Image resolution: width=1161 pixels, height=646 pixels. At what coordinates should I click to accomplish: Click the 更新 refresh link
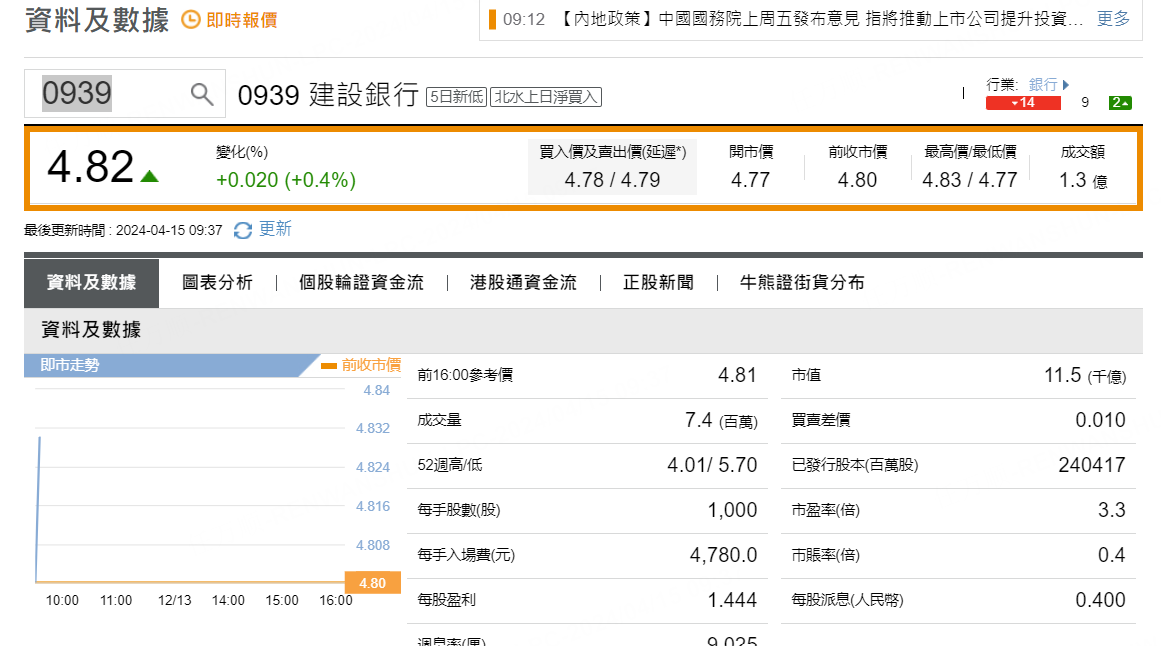click(275, 229)
